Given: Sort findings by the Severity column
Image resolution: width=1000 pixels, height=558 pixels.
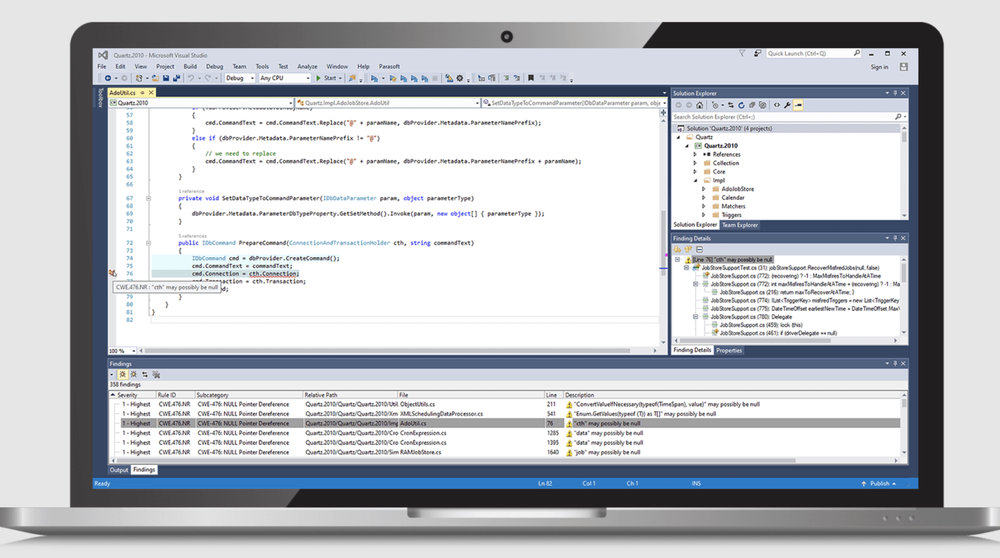Looking at the screenshot, I should [x=133, y=395].
